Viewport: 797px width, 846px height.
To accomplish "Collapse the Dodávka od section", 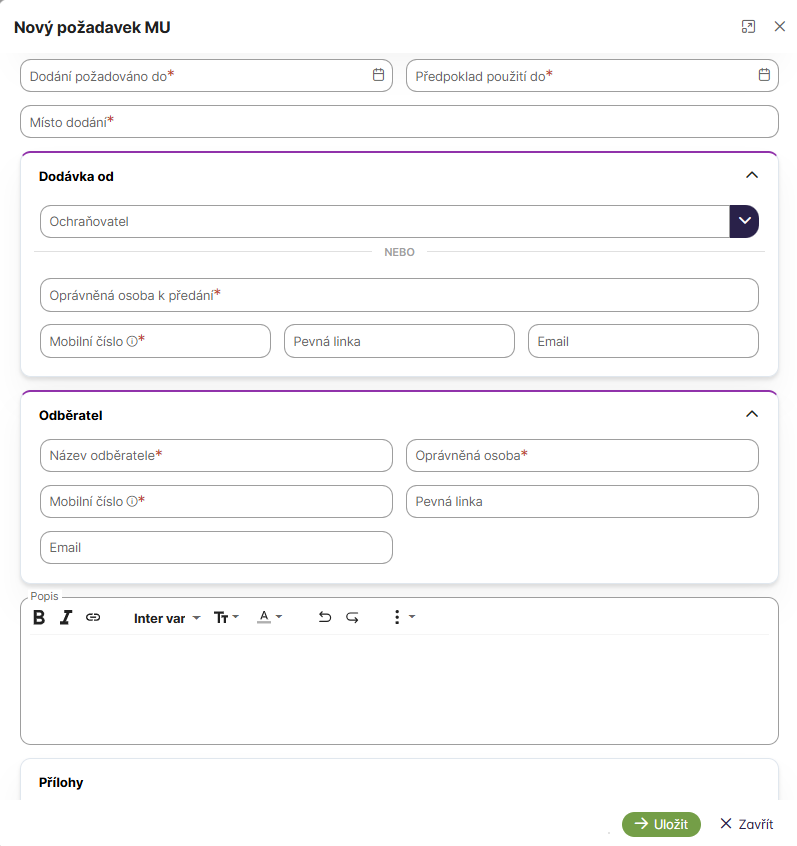I will tap(752, 175).
